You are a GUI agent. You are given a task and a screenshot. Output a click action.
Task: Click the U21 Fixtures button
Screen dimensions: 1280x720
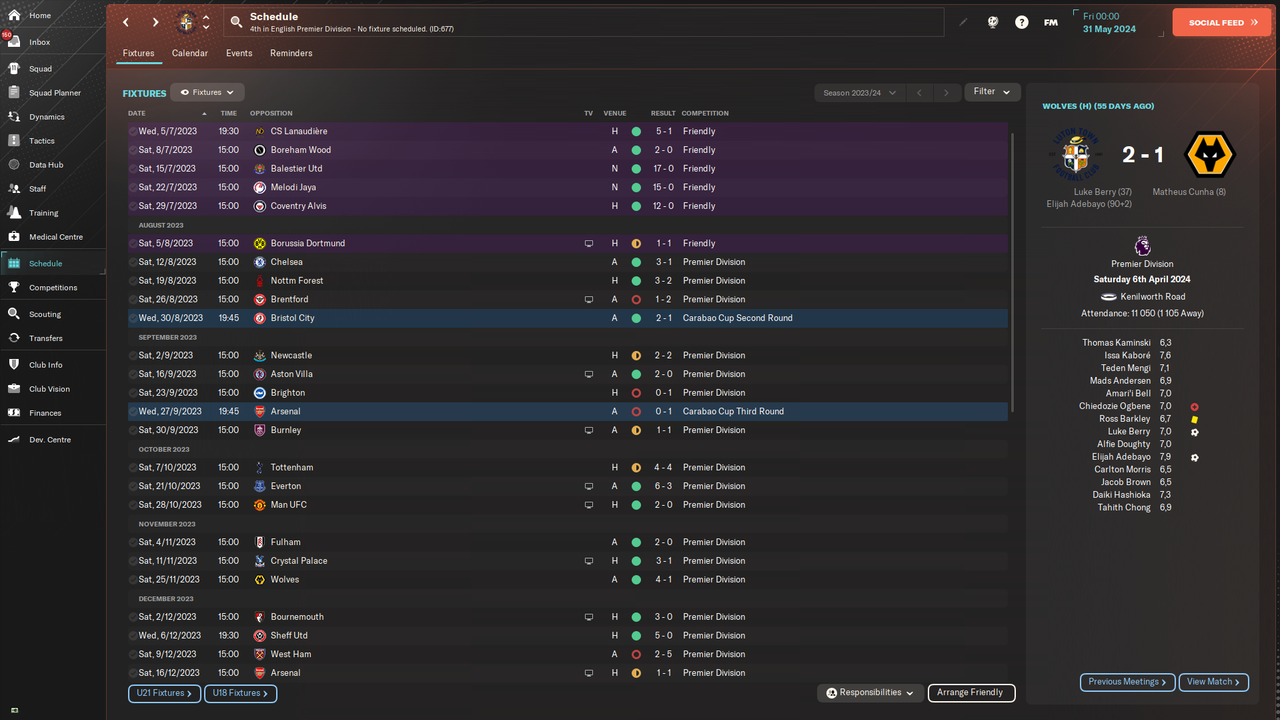coord(164,693)
